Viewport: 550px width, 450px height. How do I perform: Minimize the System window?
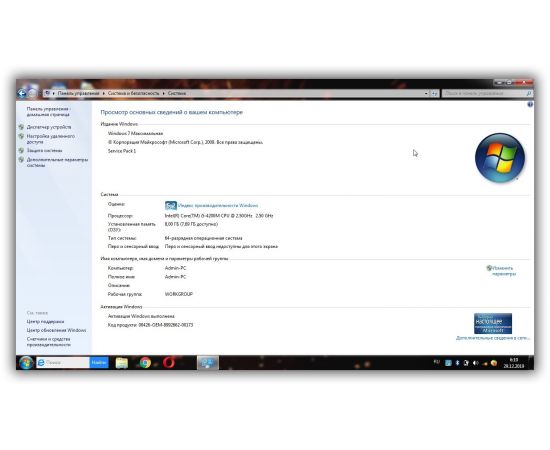498,82
